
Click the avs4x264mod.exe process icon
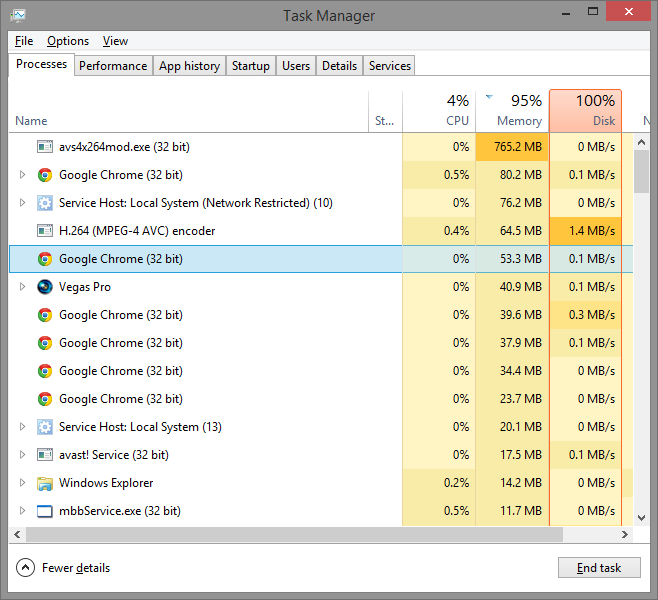pyautogui.click(x=44, y=147)
